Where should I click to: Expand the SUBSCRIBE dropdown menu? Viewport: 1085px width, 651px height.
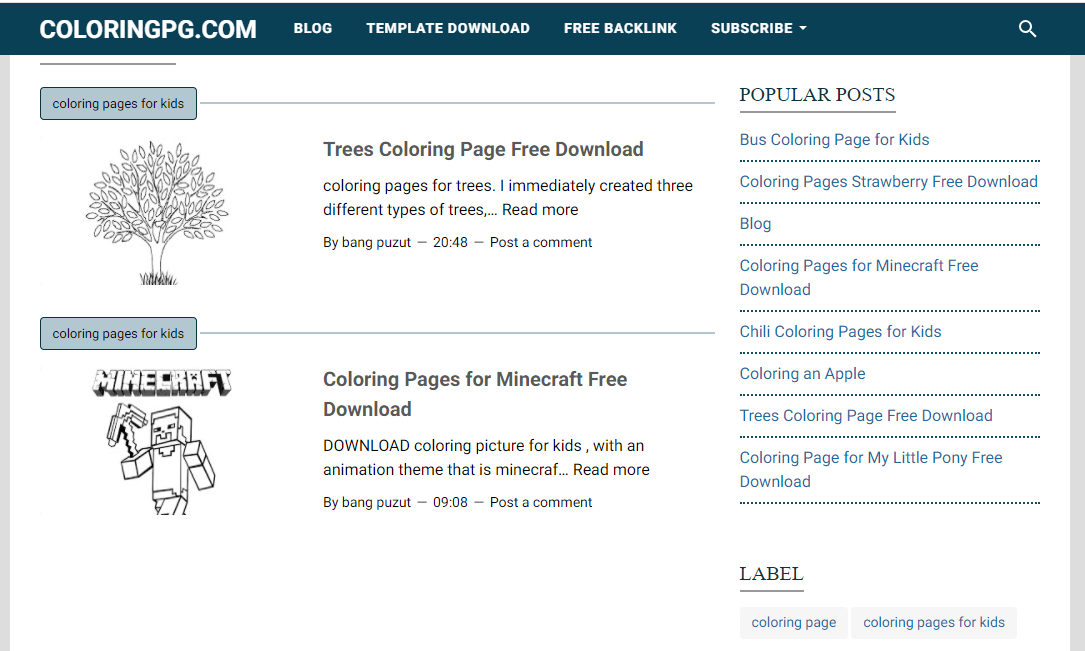tap(758, 28)
